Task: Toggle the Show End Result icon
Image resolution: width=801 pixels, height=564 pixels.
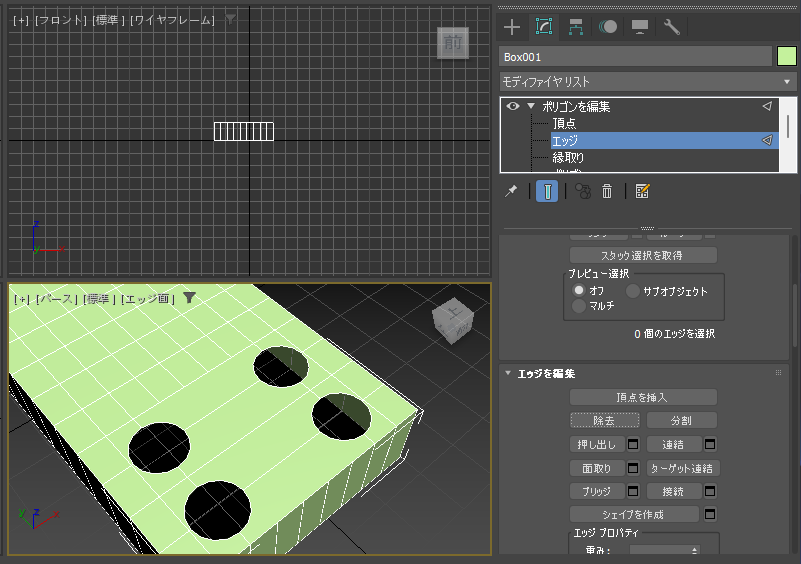Action: pos(547,192)
